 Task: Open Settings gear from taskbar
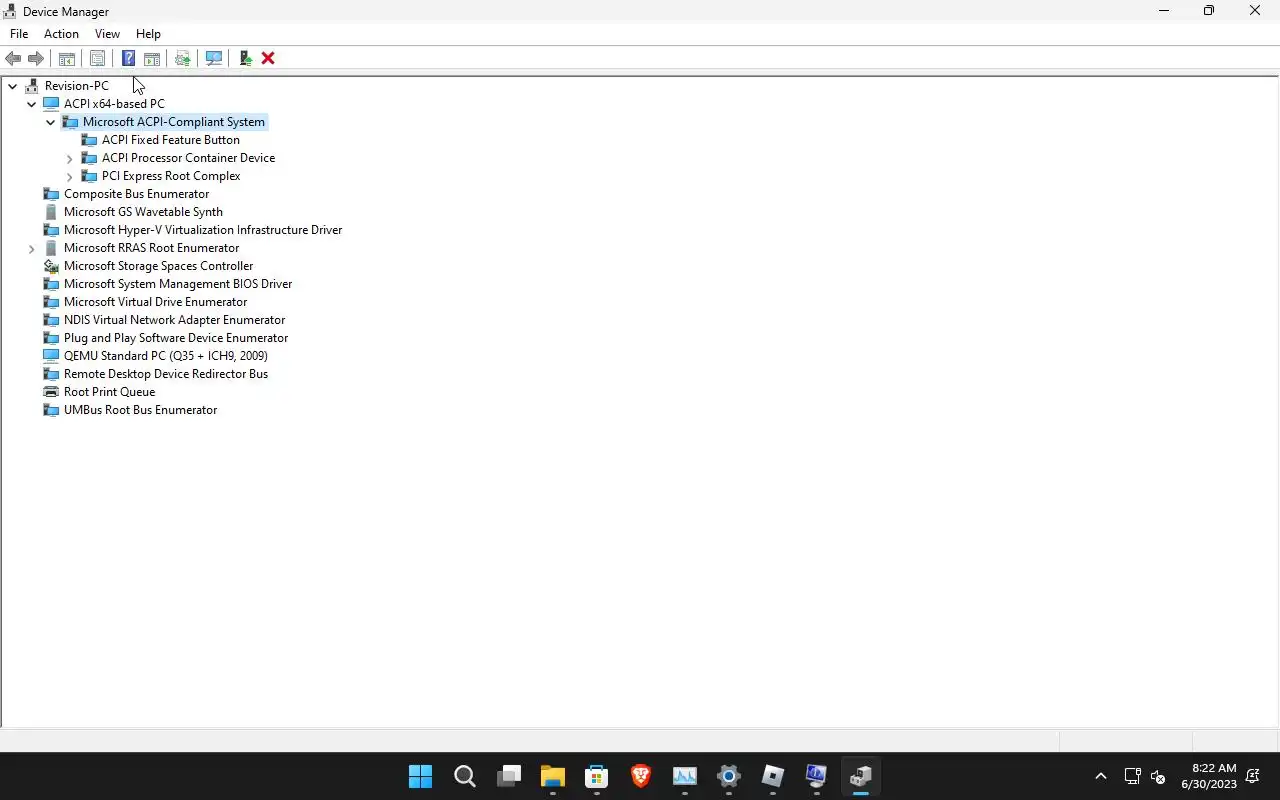pyautogui.click(x=729, y=776)
